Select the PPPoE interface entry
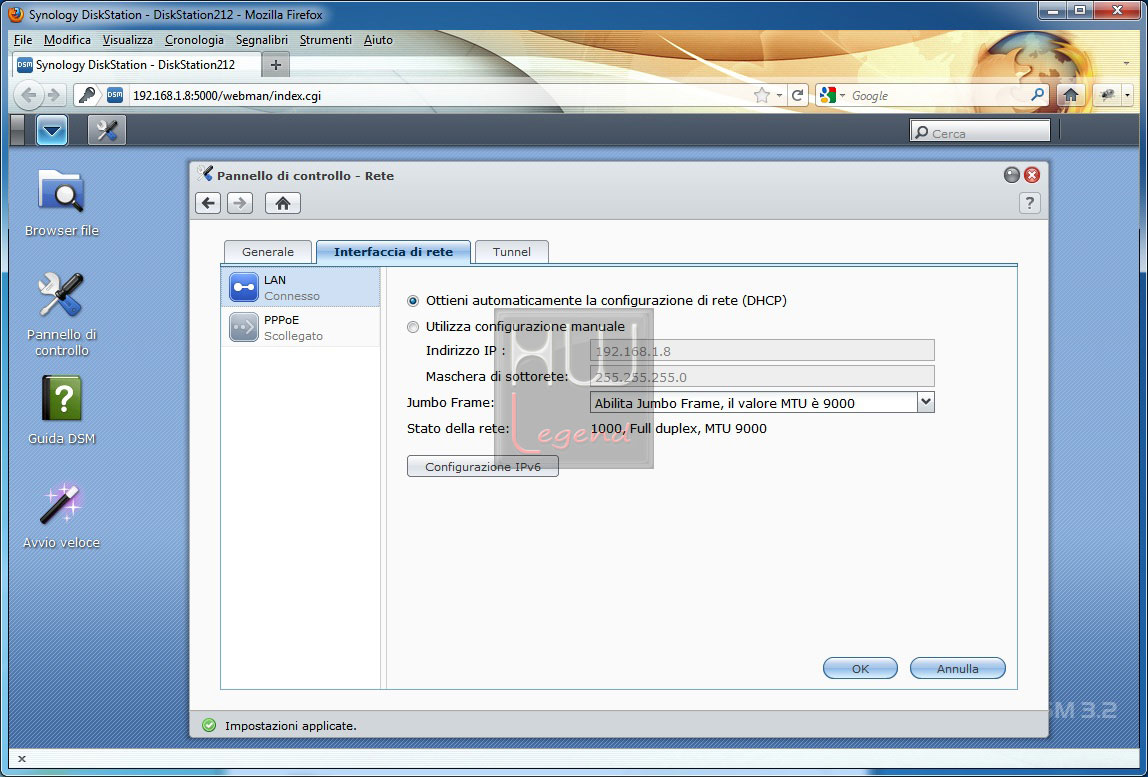Image resolution: width=1148 pixels, height=777 pixels. [x=300, y=327]
